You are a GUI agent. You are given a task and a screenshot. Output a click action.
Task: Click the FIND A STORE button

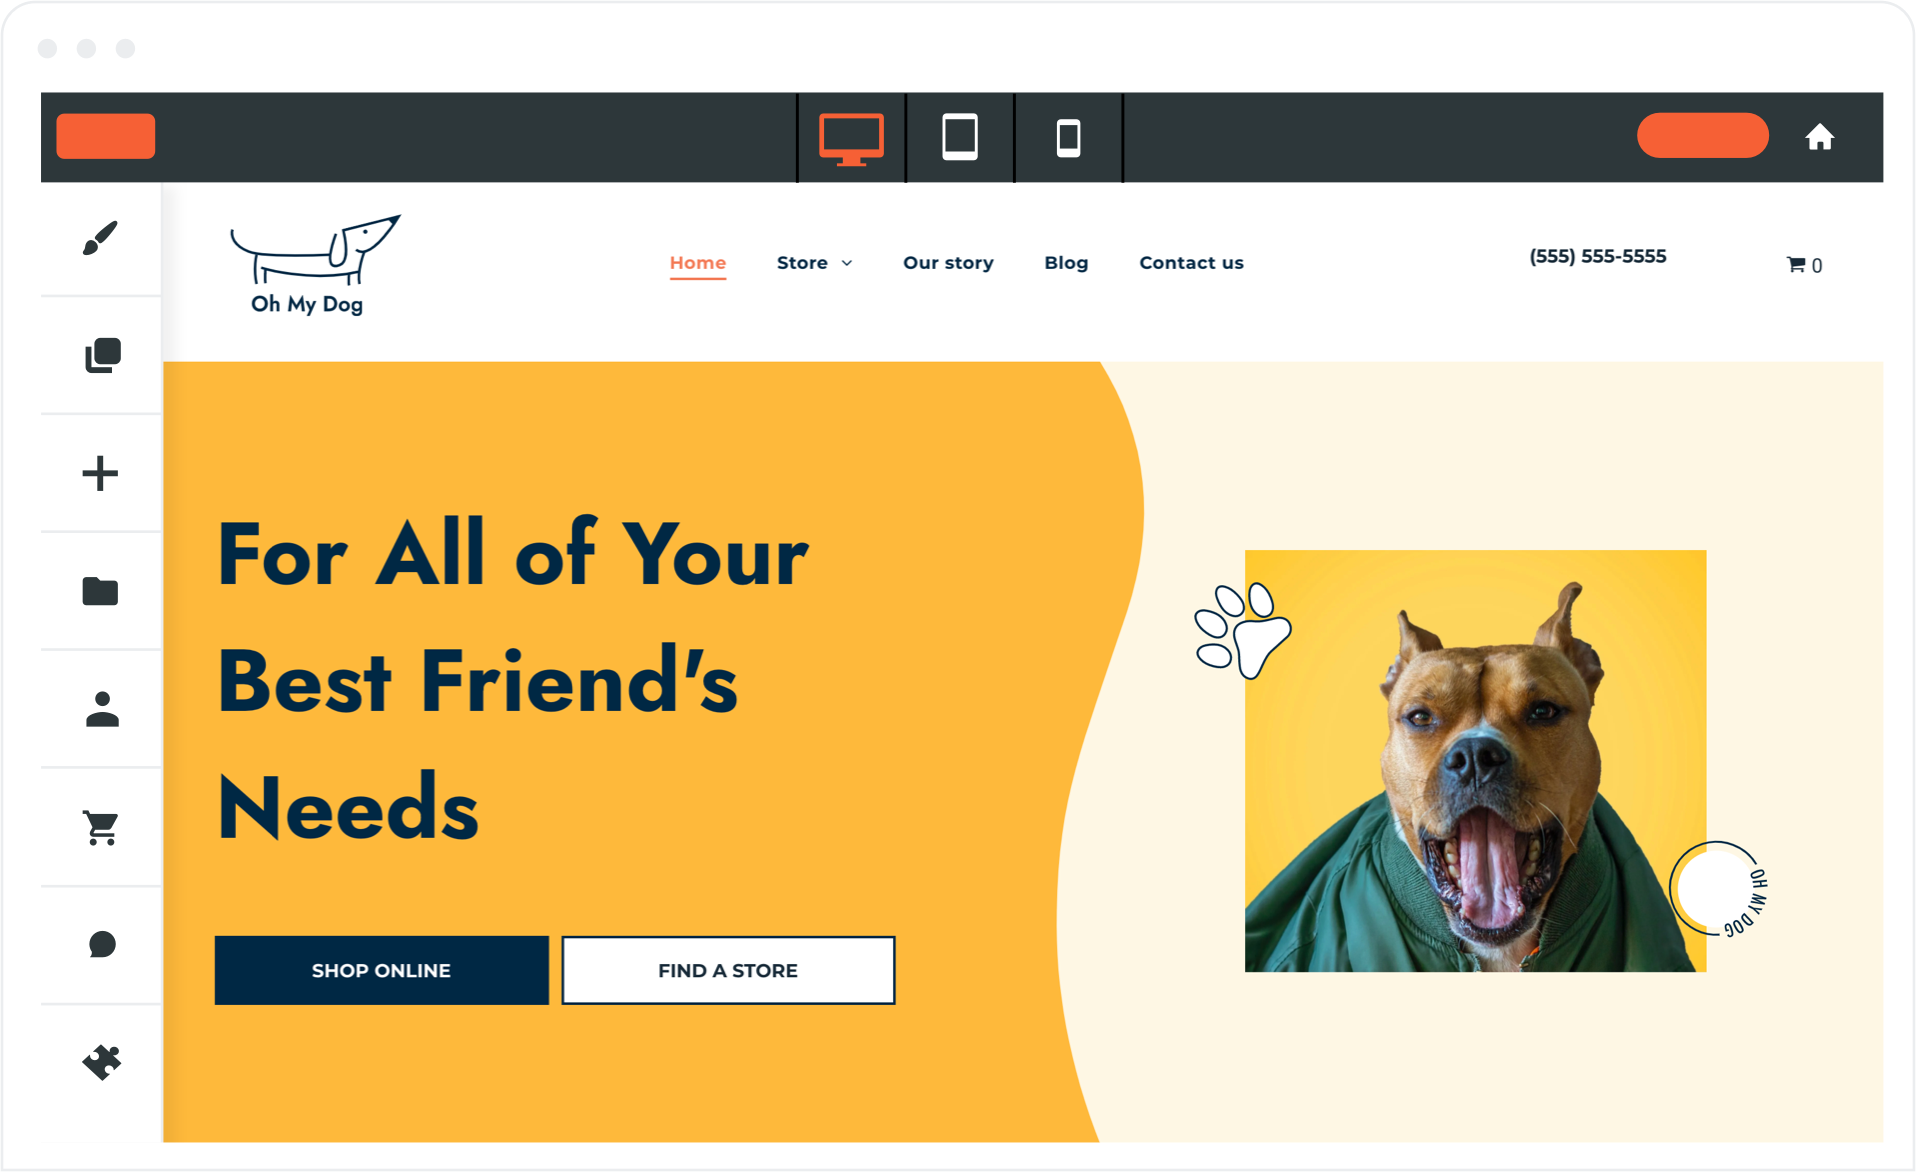click(x=728, y=970)
